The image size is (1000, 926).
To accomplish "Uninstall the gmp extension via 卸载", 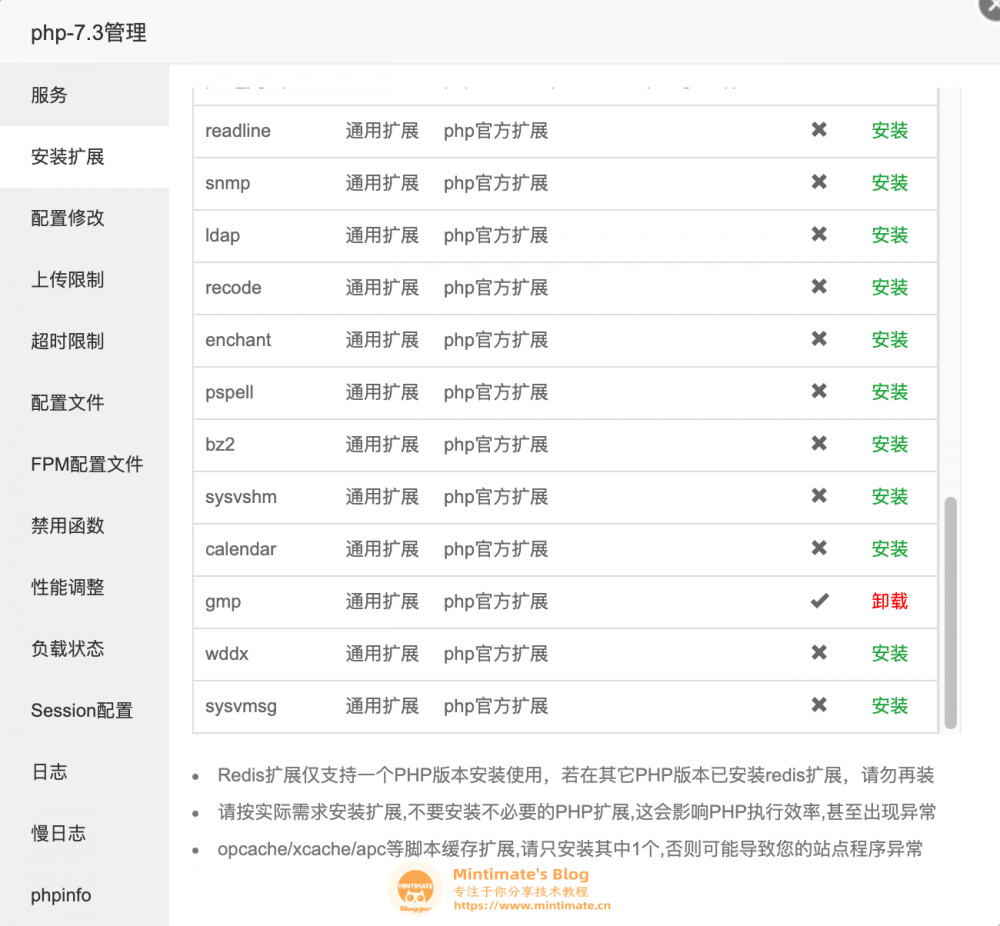I will point(889,601).
